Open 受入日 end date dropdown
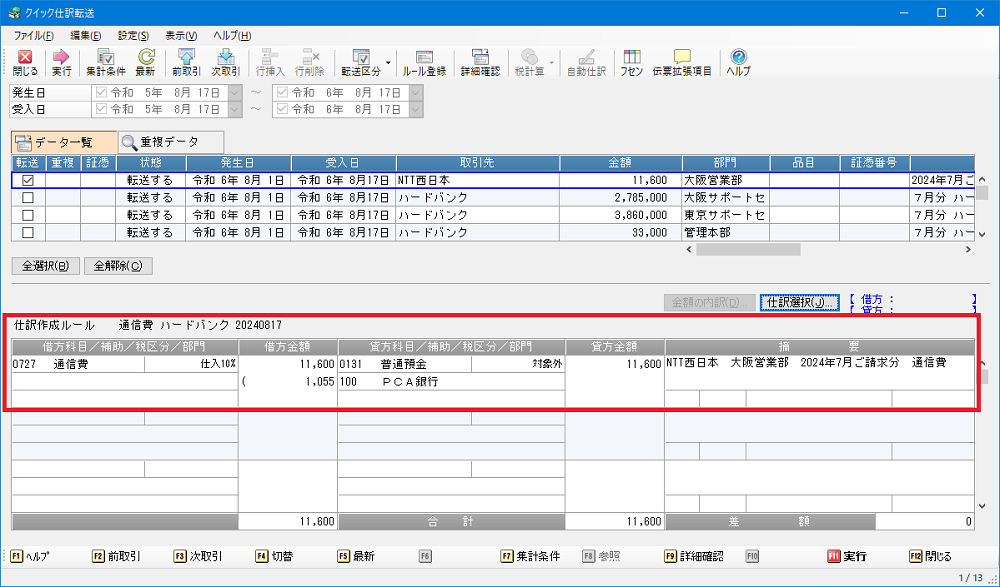 pyautogui.click(x=416, y=109)
